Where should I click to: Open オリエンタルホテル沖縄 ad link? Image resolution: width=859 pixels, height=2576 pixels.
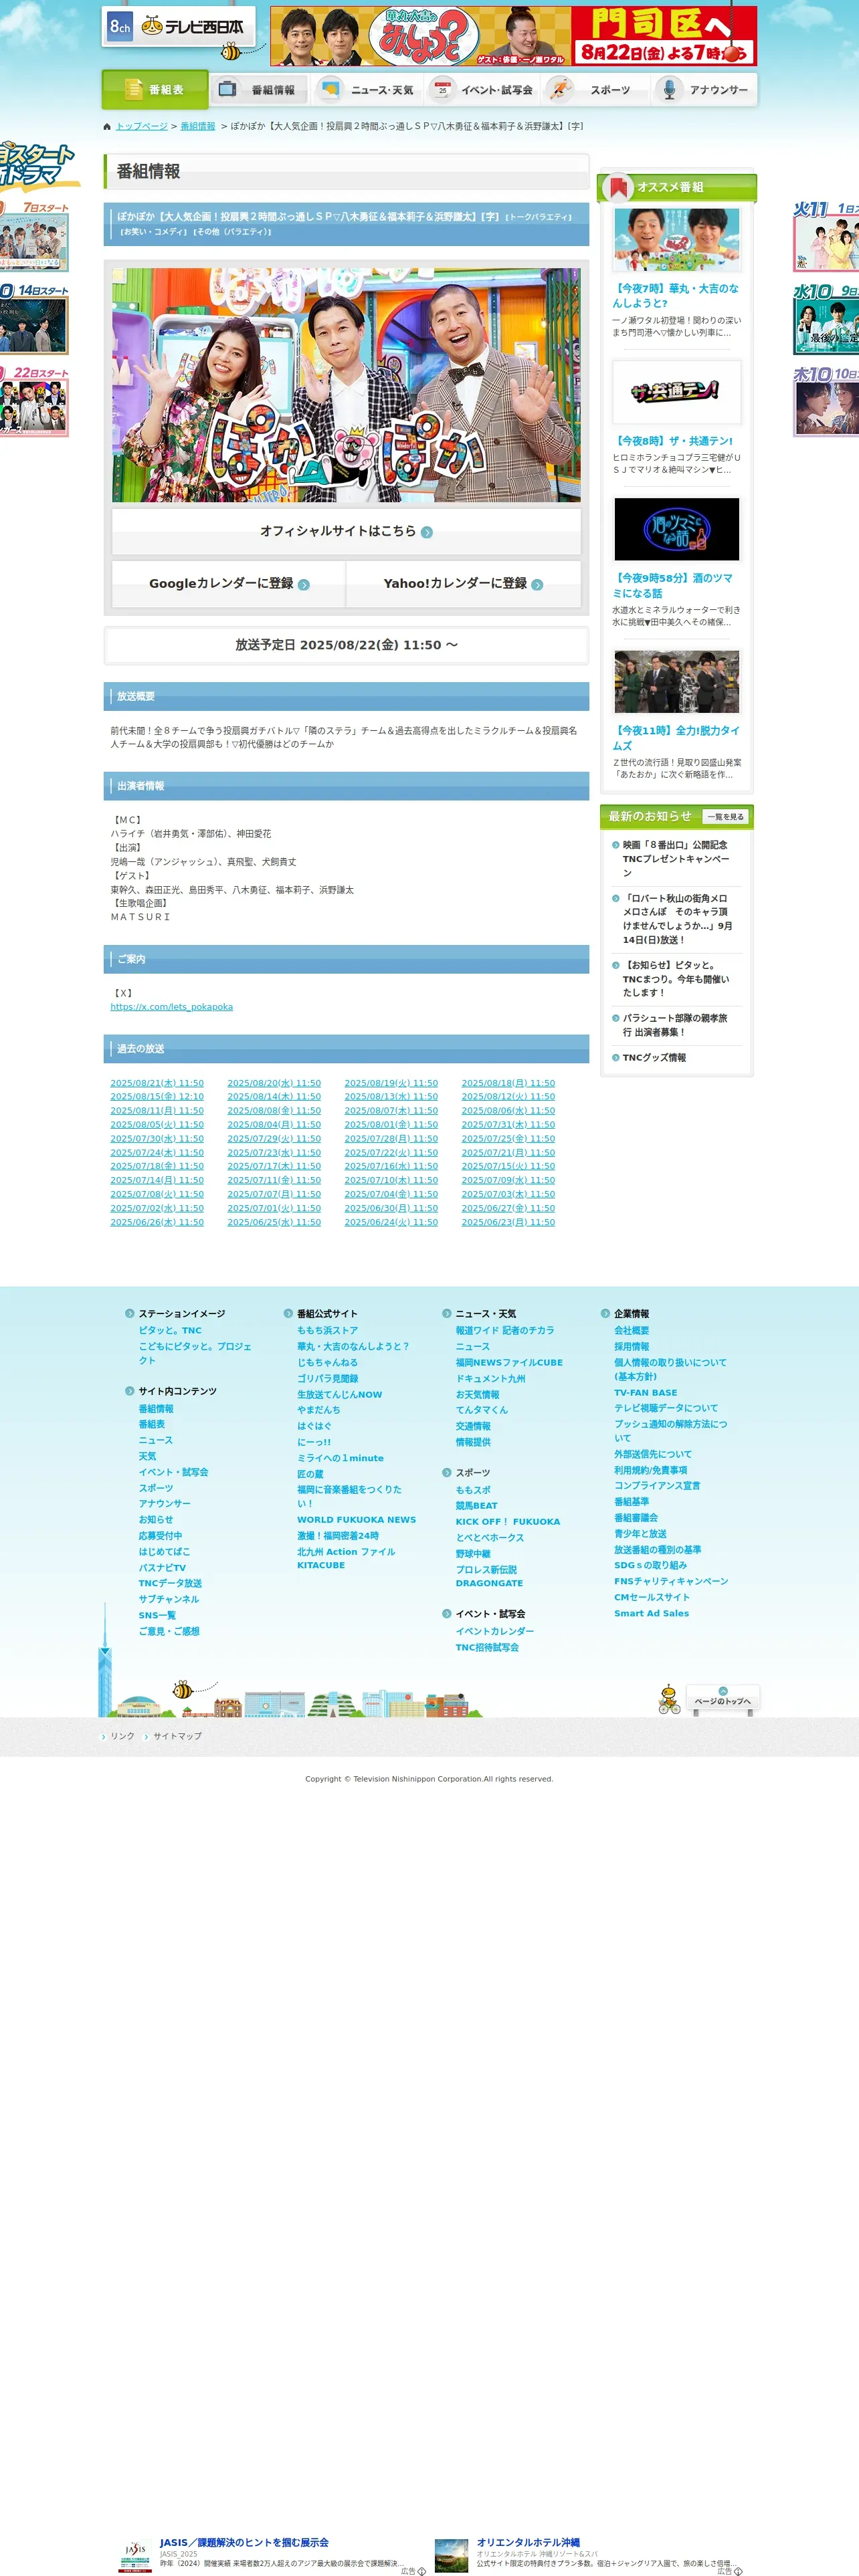point(528,2542)
